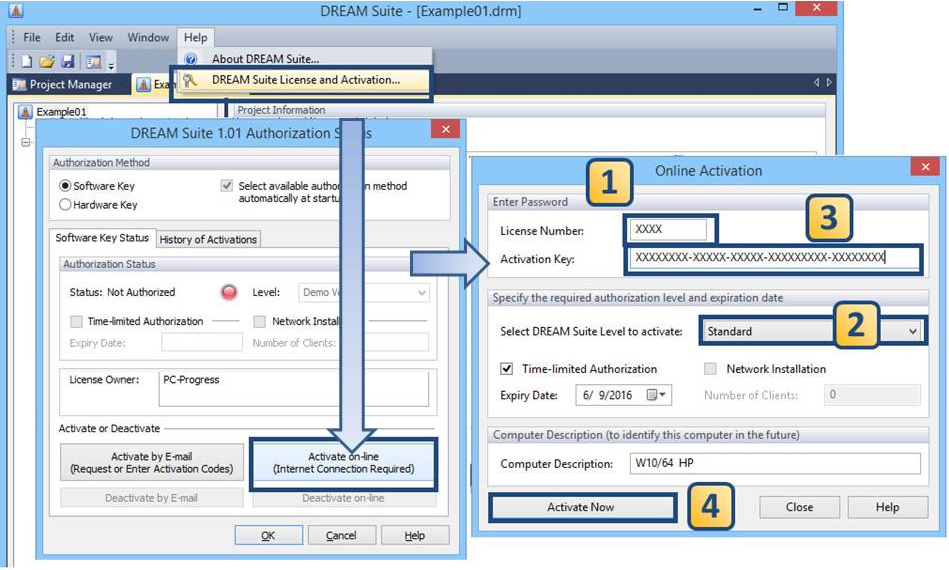Select the Software Key radio button
Viewport: 949px width, 570px height.
65,186
